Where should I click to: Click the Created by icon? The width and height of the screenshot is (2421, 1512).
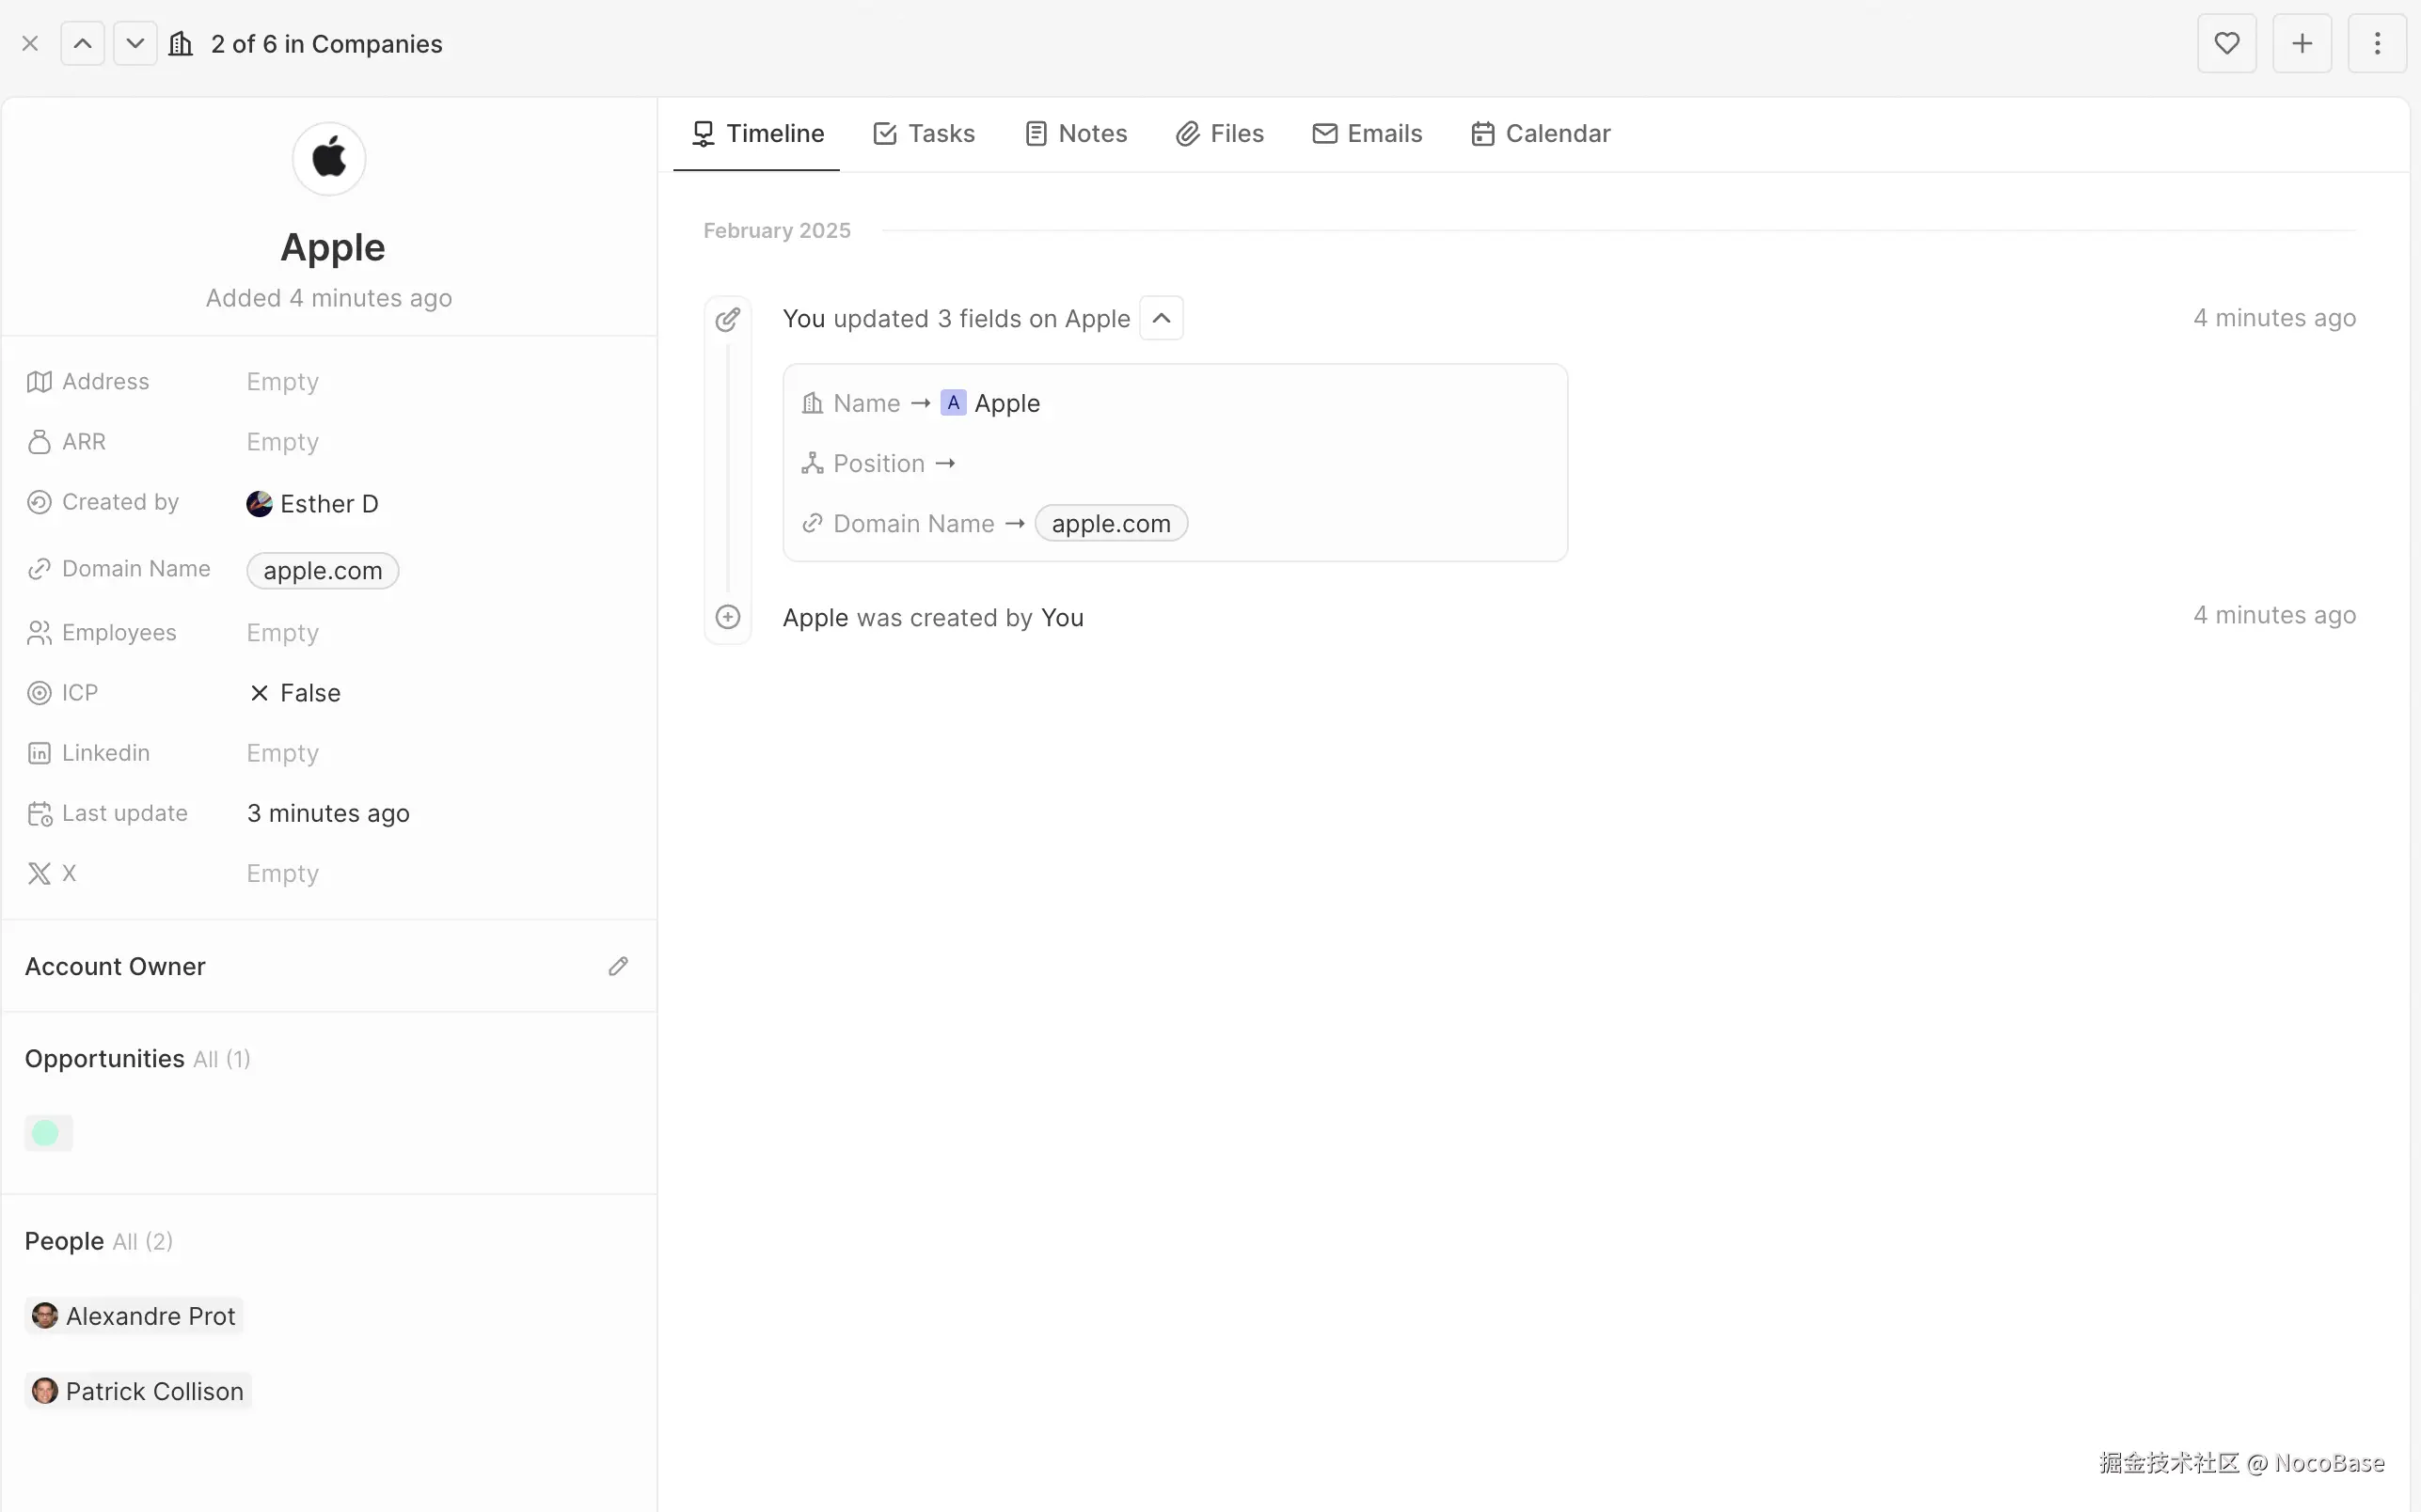point(39,502)
